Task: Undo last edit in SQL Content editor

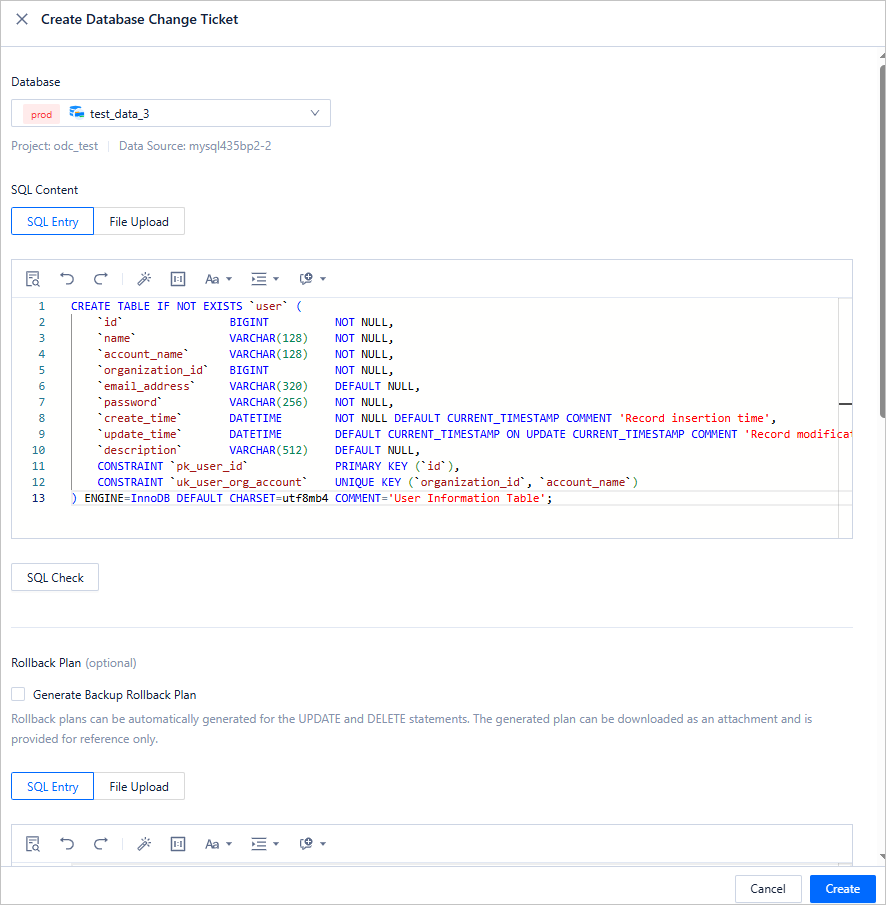Action: point(67,279)
